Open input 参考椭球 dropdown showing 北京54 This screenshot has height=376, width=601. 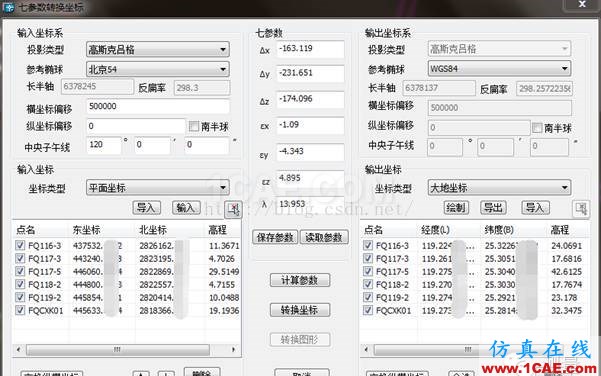[158, 69]
